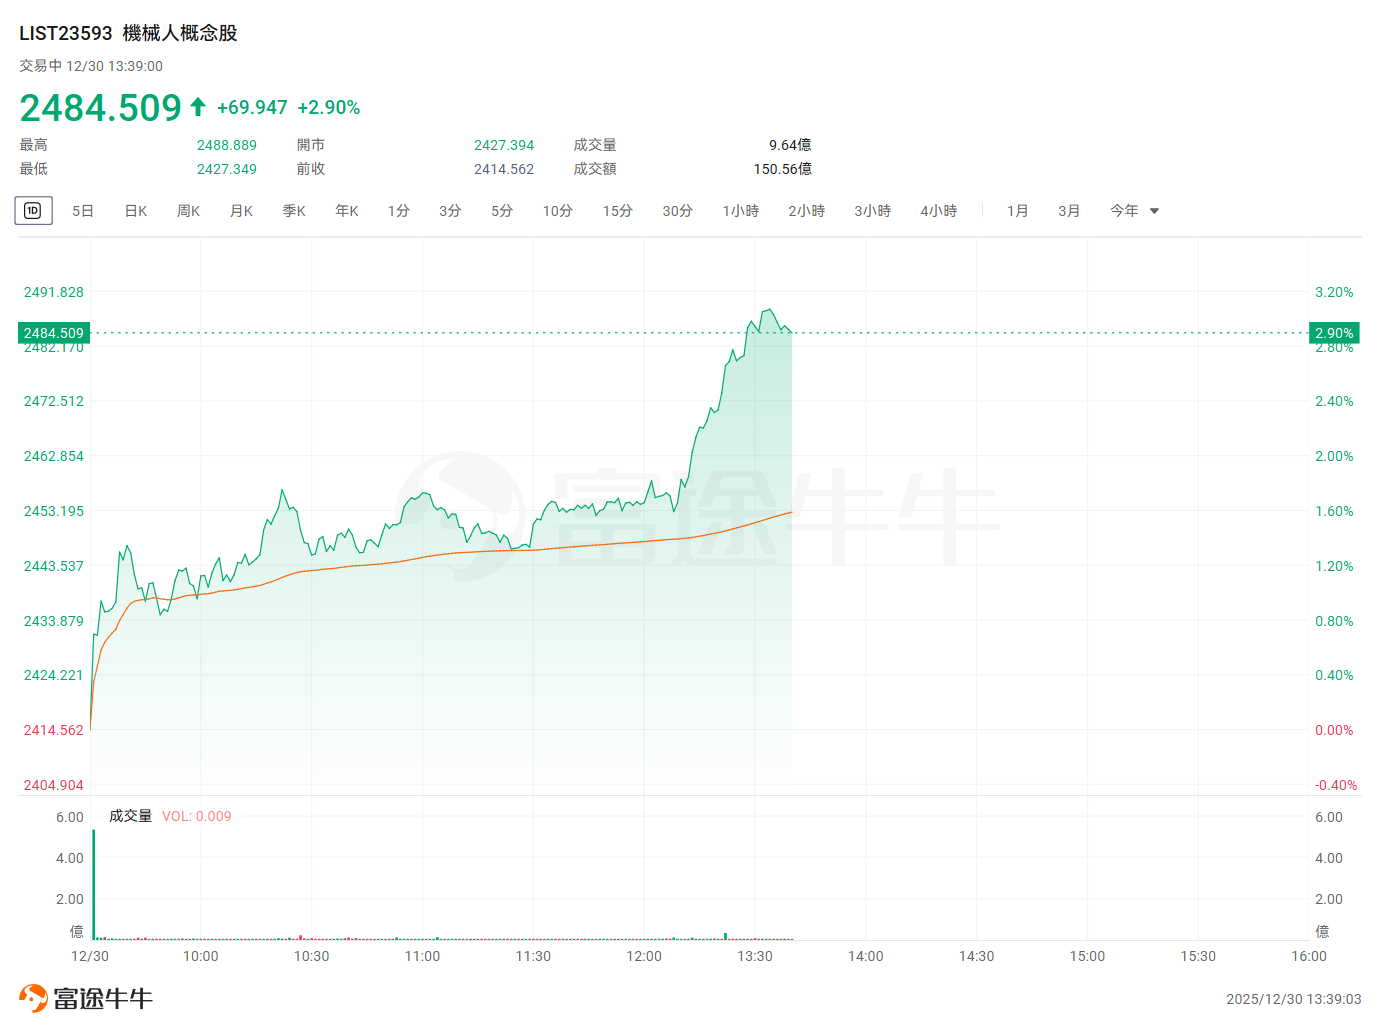The height and width of the screenshot is (1031, 1381).
Task: Select the 周K candlestick tab
Action: click(188, 211)
